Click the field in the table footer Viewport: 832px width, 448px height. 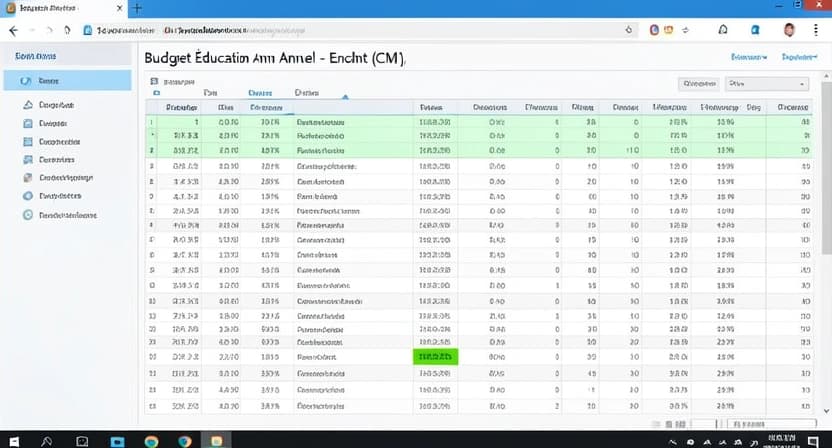pyautogui.click(x=772, y=424)
